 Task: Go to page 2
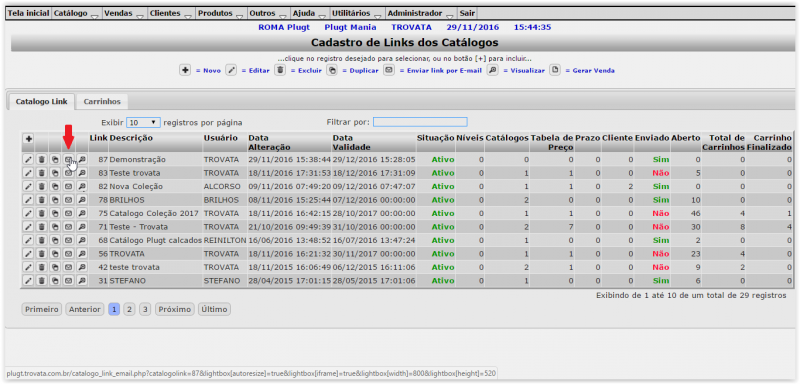(130, 309)
